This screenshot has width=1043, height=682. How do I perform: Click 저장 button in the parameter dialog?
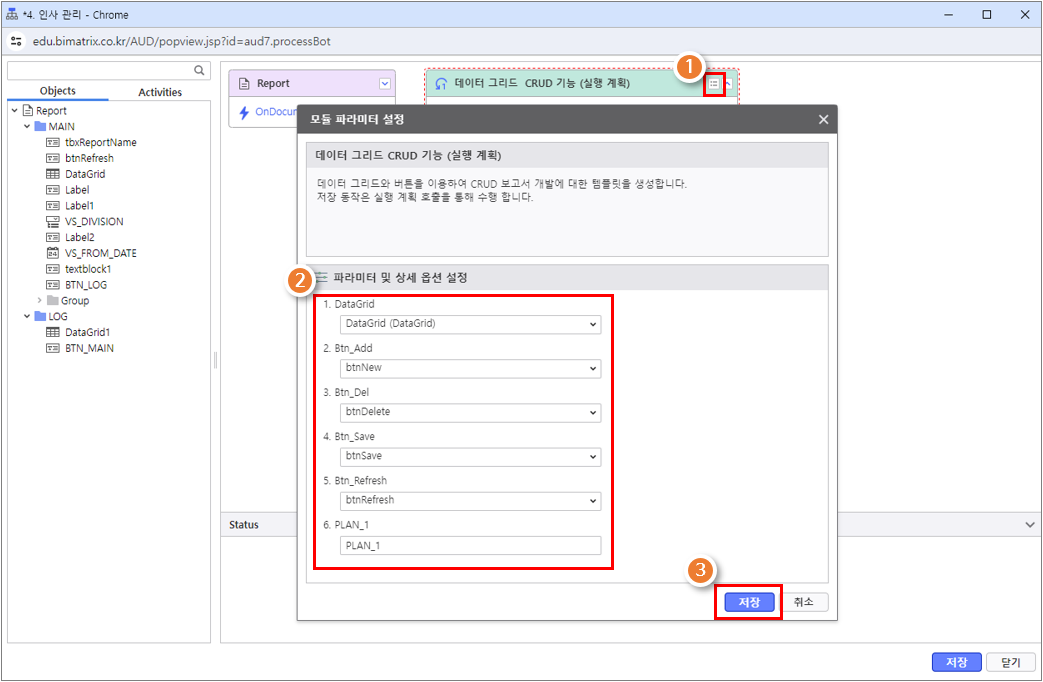tap(749, 602)
